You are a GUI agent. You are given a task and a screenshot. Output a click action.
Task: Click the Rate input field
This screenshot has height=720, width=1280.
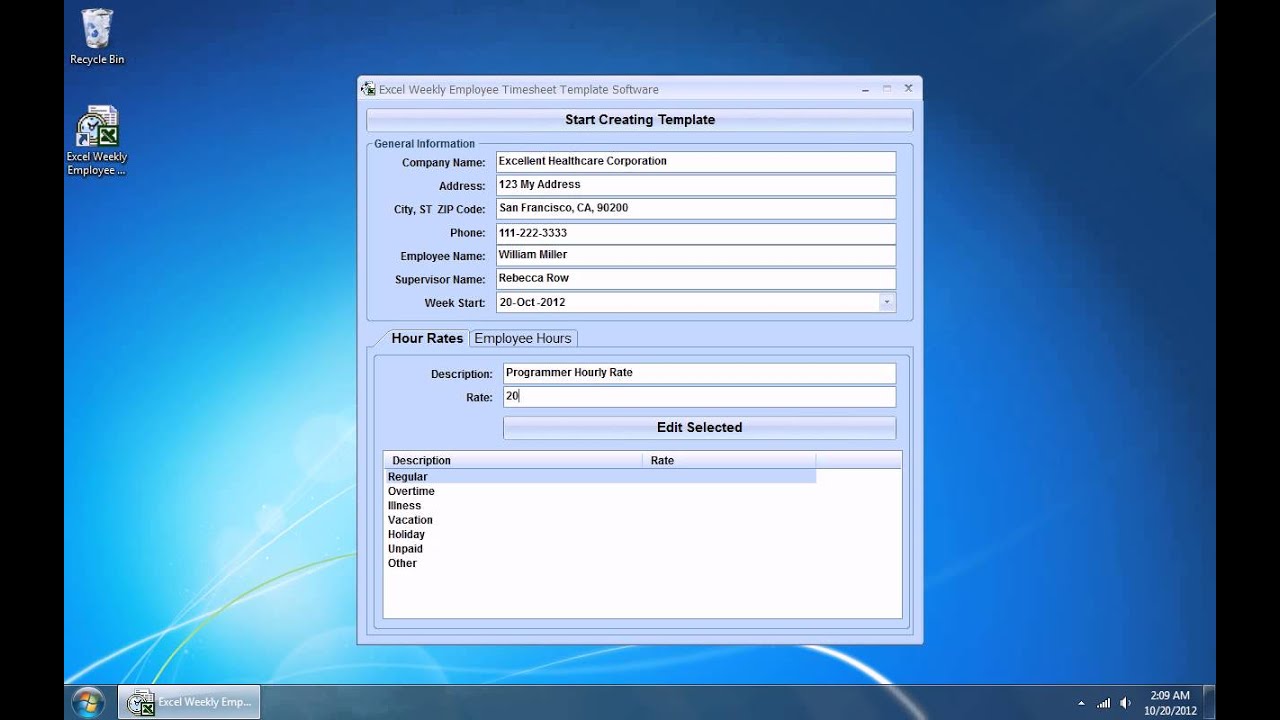coord(699,397)
